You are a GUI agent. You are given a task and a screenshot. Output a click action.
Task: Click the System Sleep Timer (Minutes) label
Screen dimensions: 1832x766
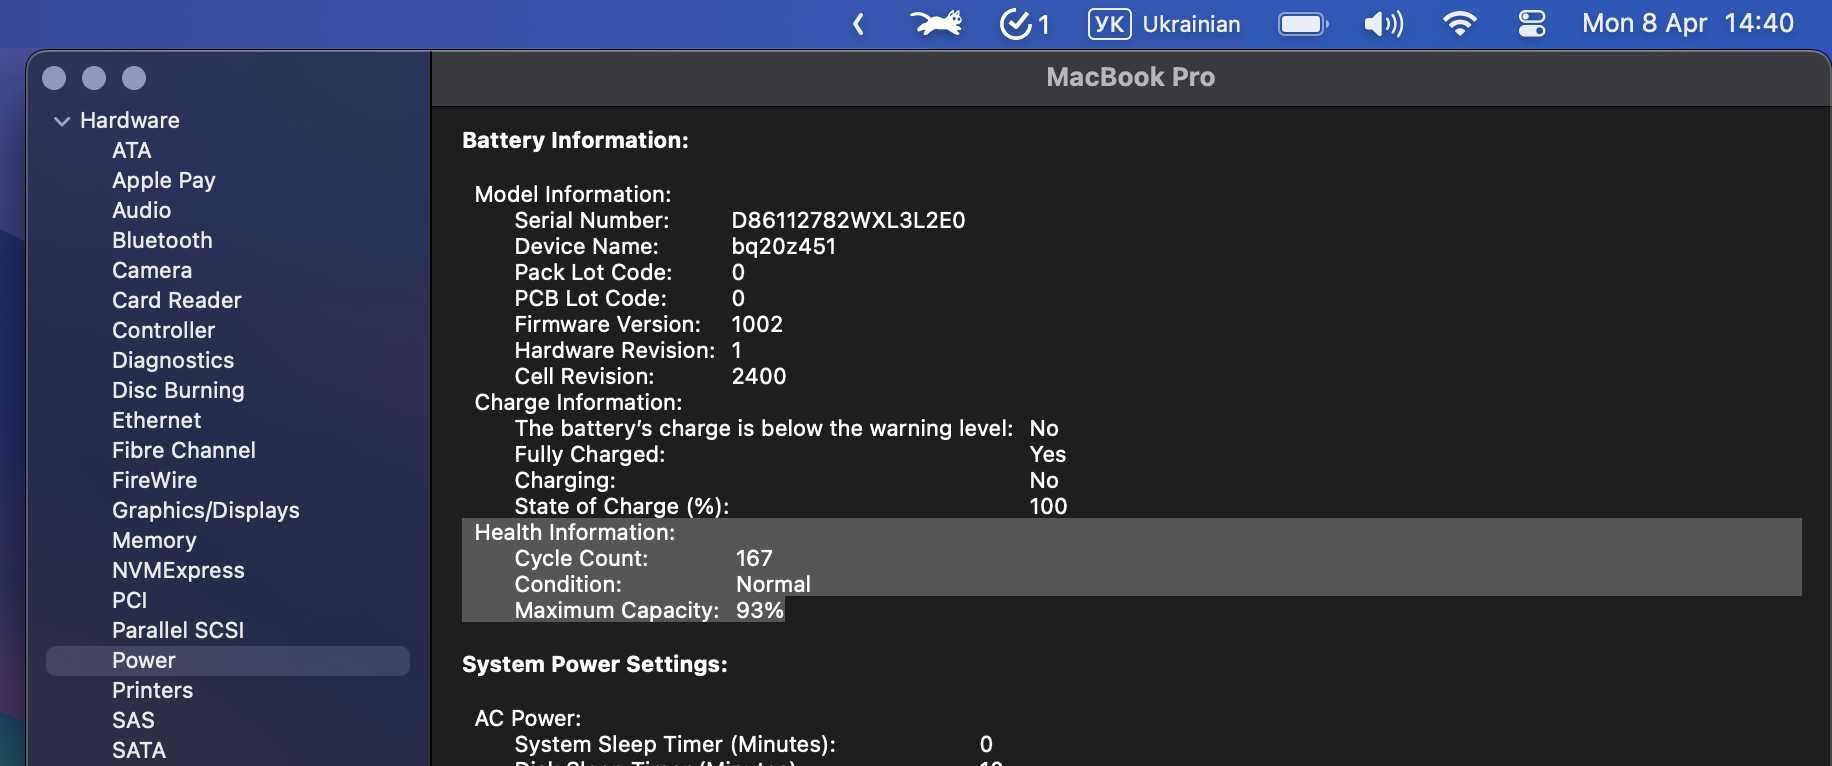point(675,744)
